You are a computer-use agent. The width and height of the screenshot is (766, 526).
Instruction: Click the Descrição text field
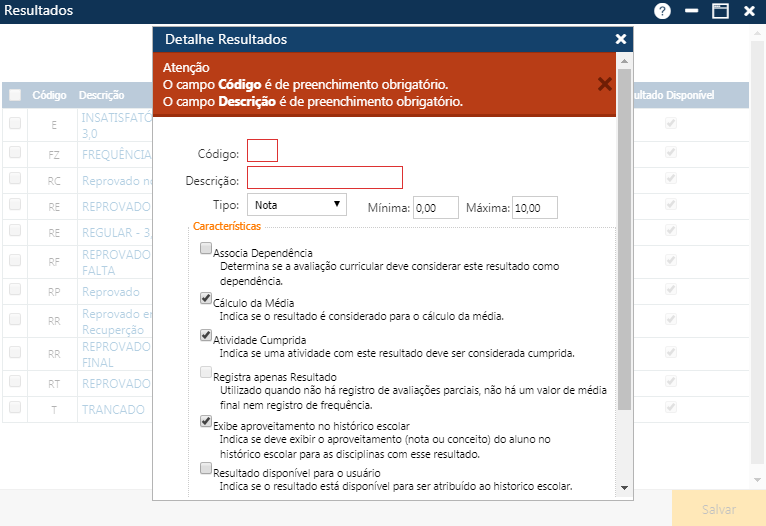tap(324, 178)
